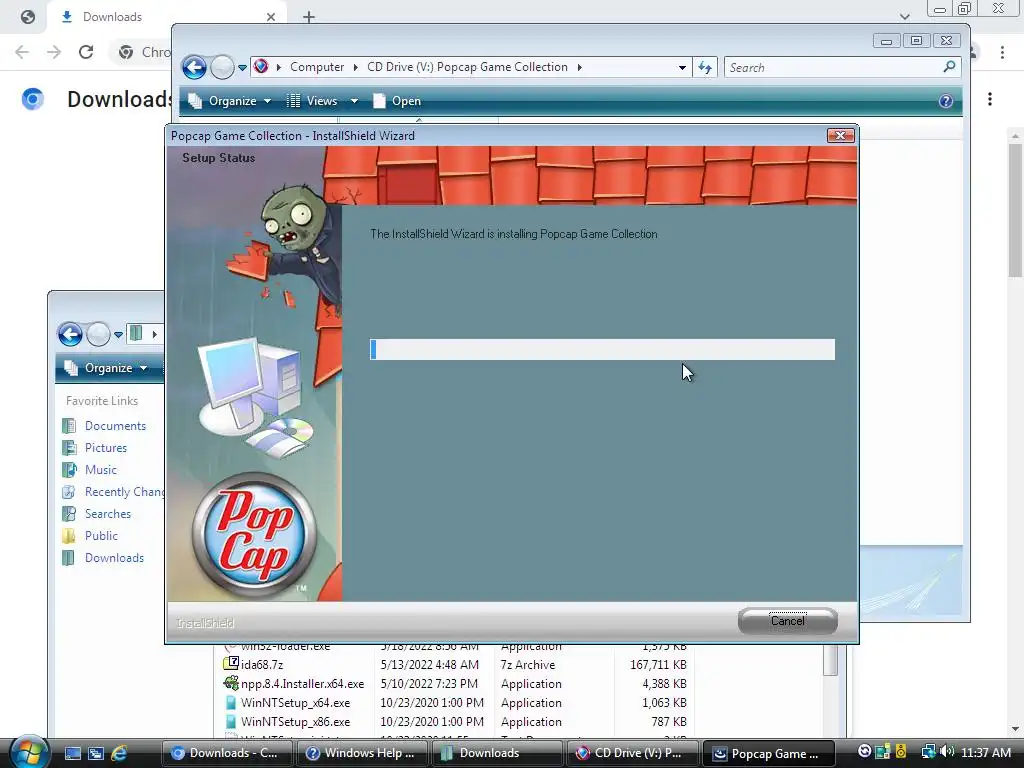The height and width of the screenshot is (768, 1024).
Task: Open Chrome main three-dot menu
Action: (x=1002, y=52)
